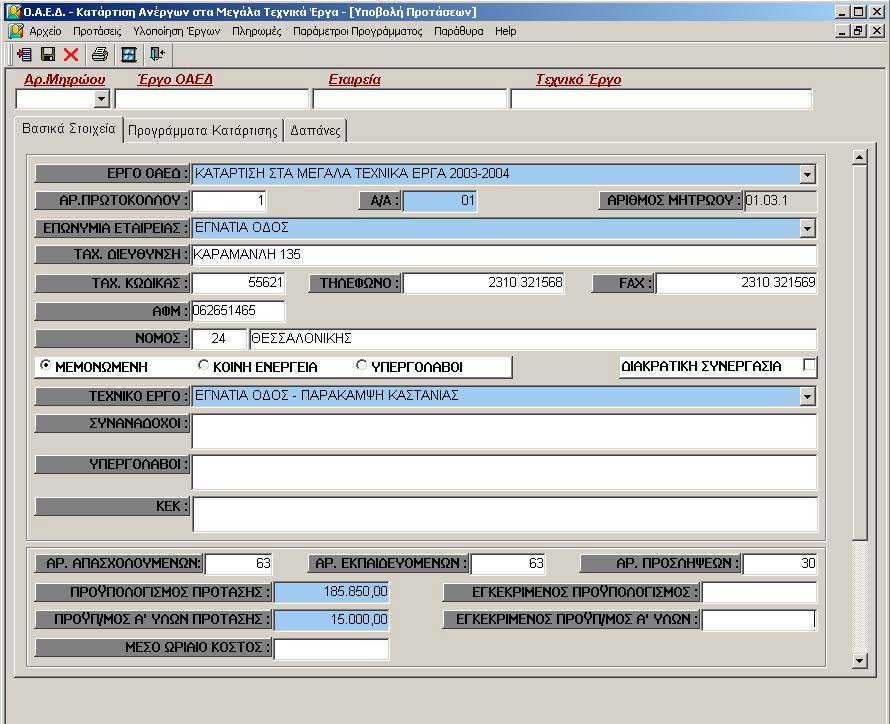Switch to the Προγράμματα Κατάρτισης tab

point(203,131)
